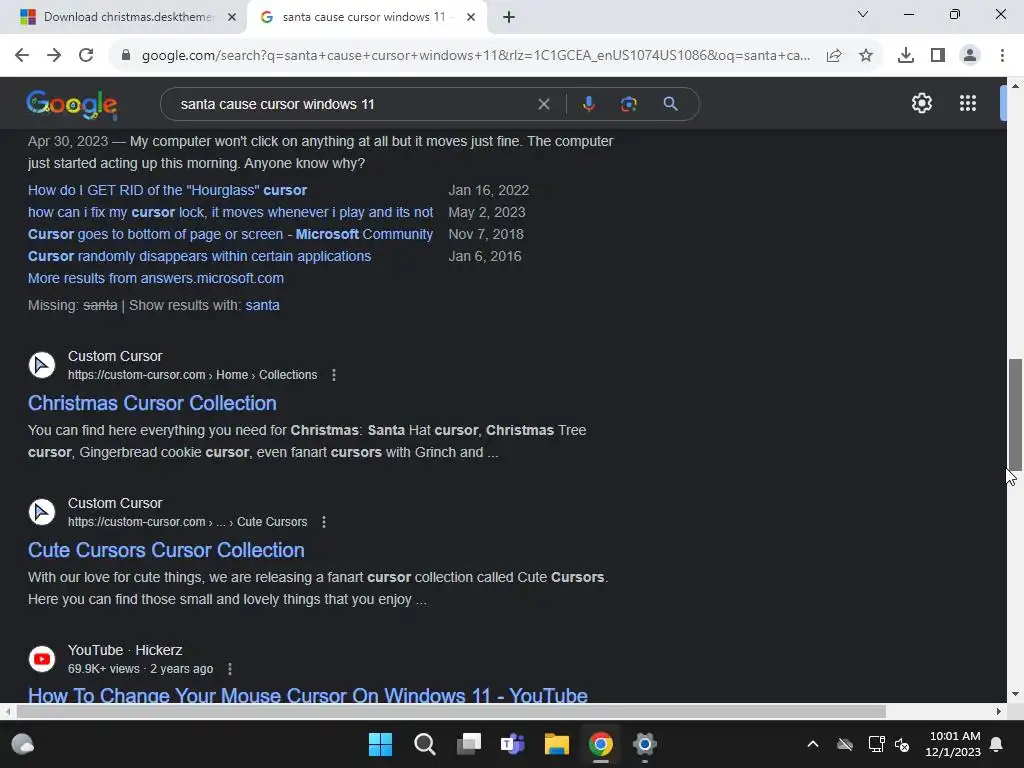Click the Custom Cursor favicon above Cute Cursors
Screen dimensions: 1024x768
(x=42, y=511)
